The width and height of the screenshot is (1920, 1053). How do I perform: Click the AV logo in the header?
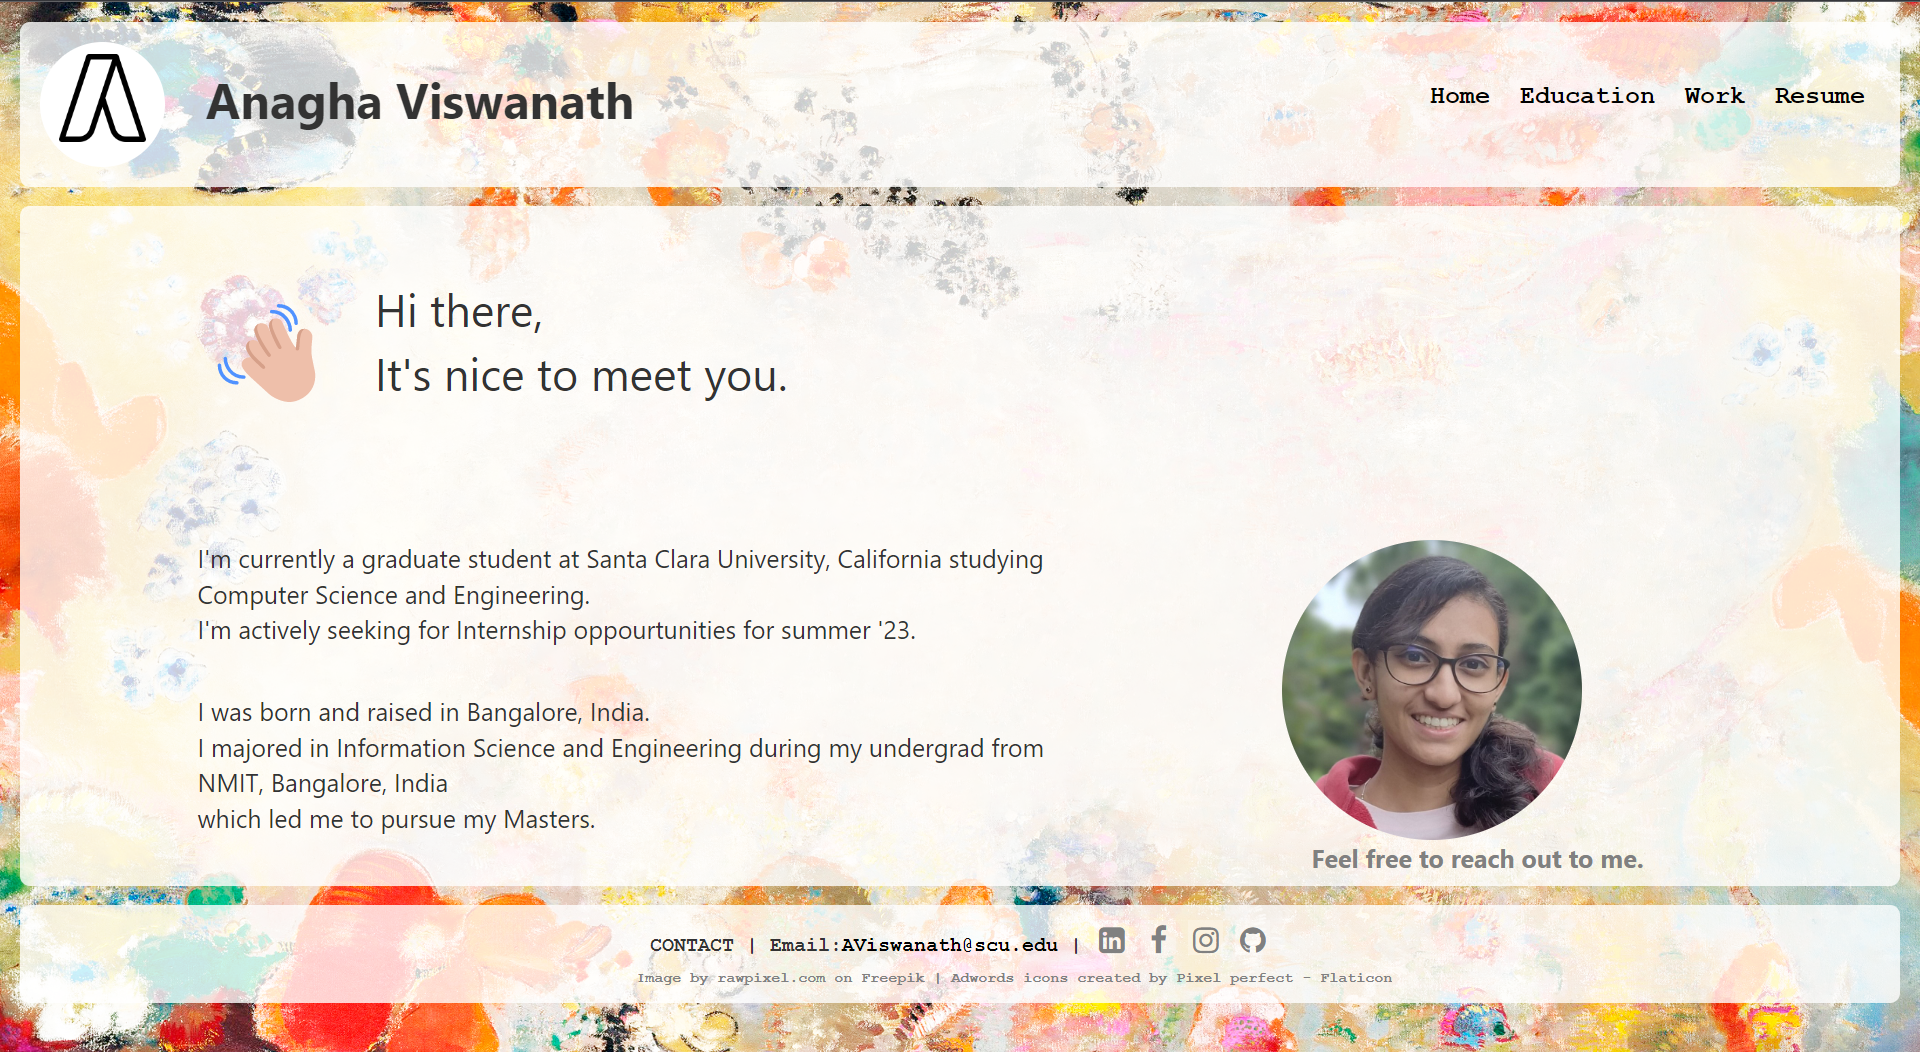tap(102, 104)
